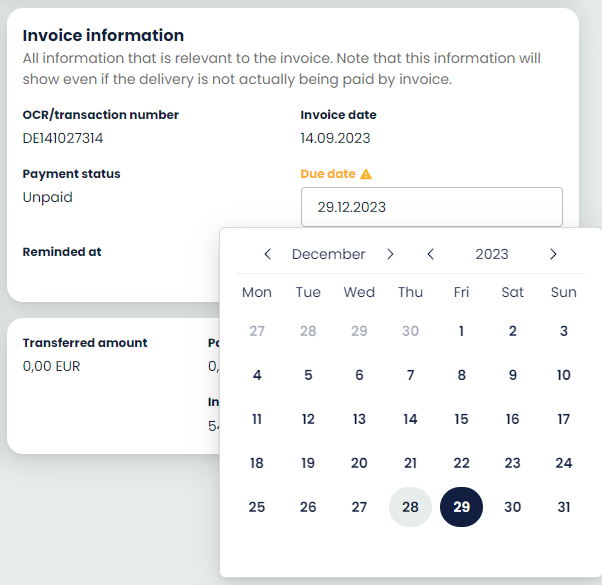Pick December 1 as due date

click(x=461, y=331)
